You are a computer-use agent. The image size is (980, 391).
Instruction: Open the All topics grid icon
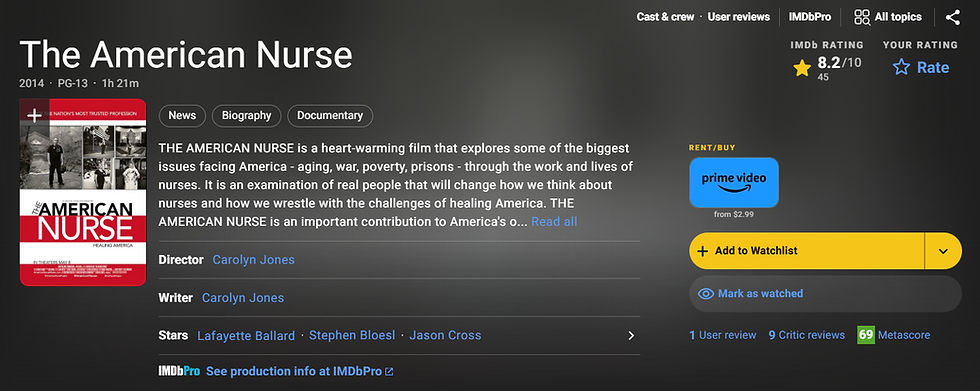tap(862, 17)
